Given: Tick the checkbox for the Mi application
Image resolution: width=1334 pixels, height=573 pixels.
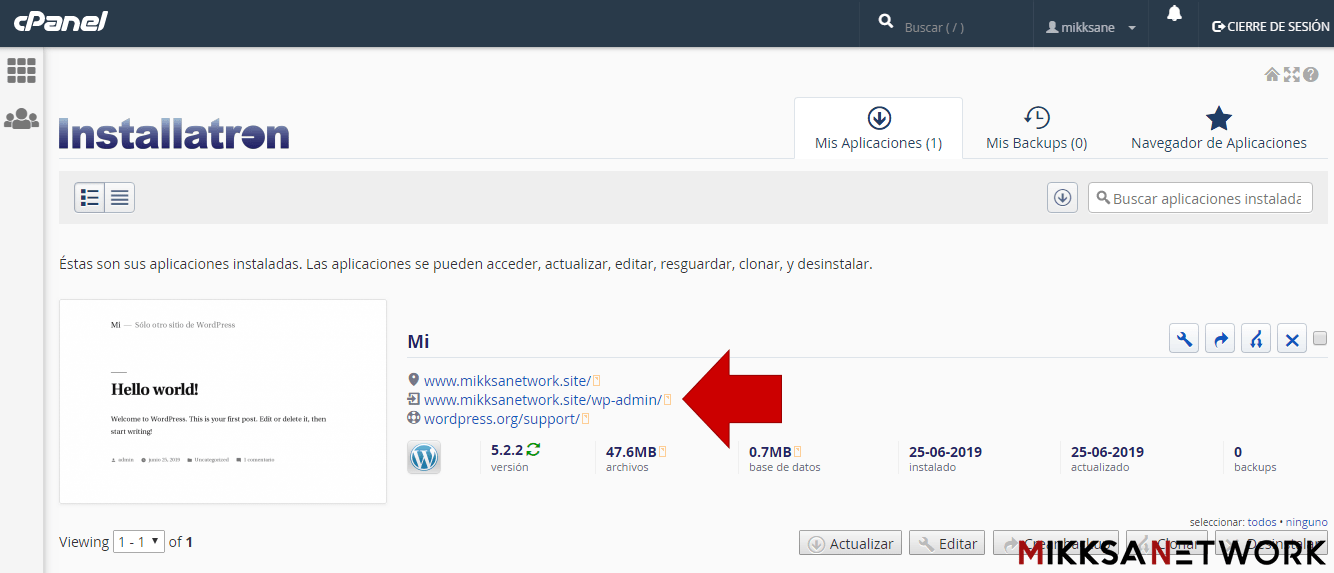Looking at the screenshot, I should click(1320, 338).
